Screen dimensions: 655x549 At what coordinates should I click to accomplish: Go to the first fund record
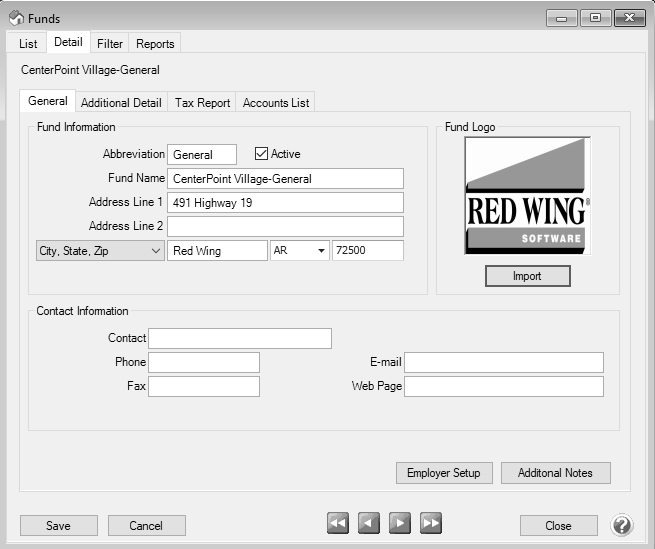(x=338, y=524)
